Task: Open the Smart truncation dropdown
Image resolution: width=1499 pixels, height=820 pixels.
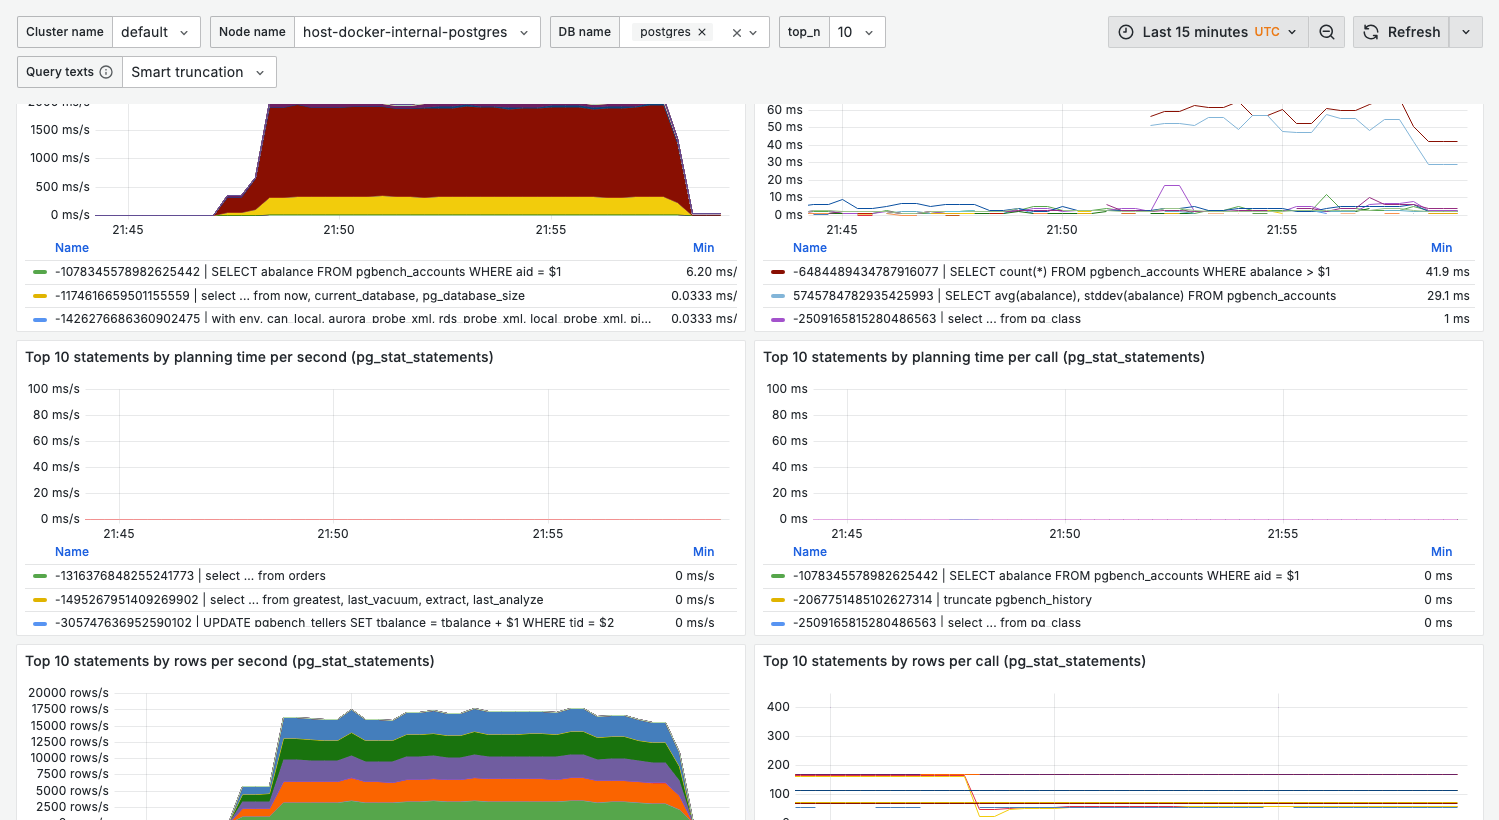Action: pyautogui.click(x=199, y=71)
